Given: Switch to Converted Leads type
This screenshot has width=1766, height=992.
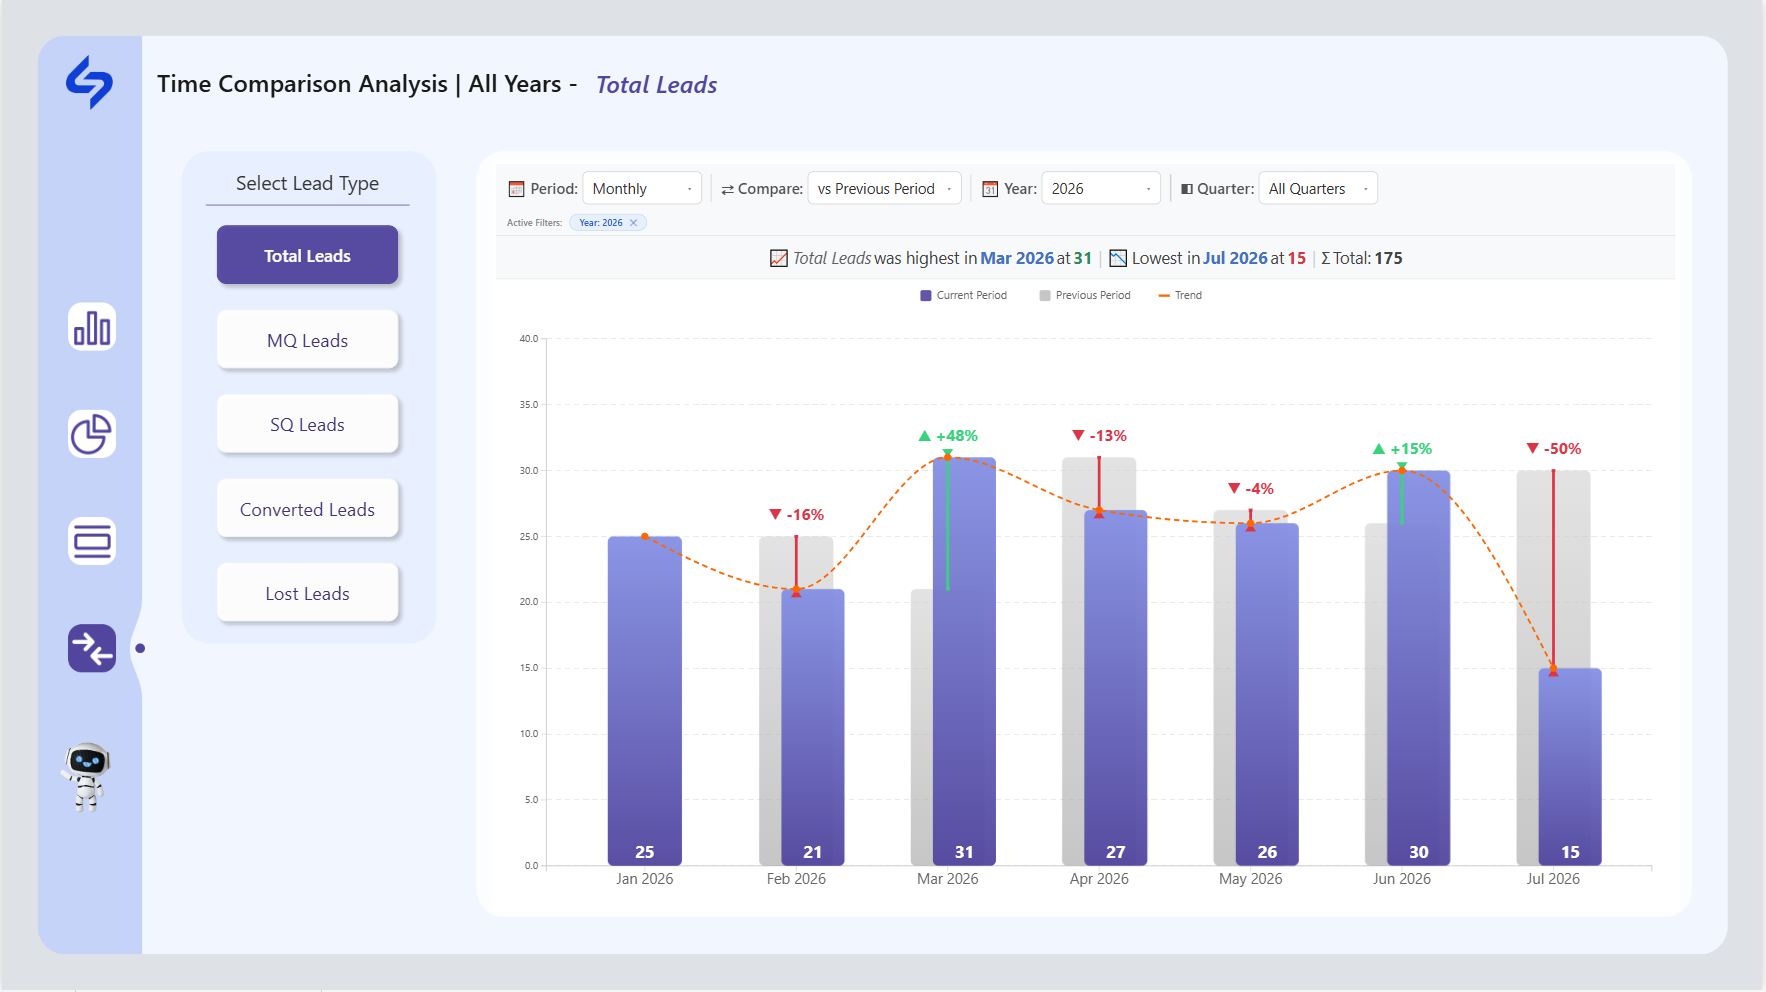Looking at the screenshot, I should [307, 509].
